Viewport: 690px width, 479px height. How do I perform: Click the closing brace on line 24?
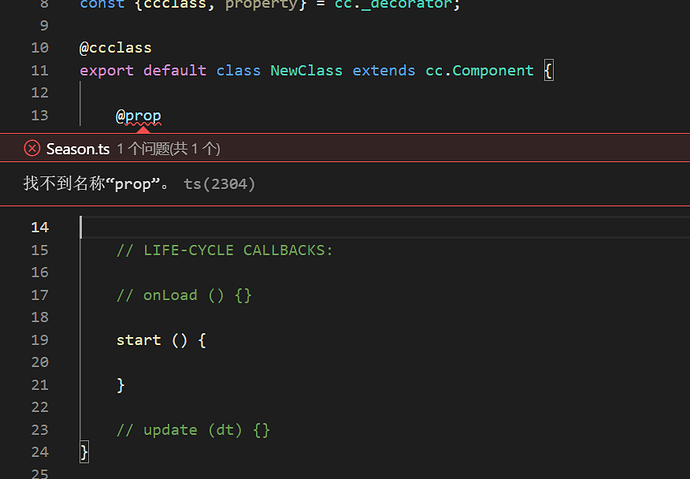coord(85,452)
